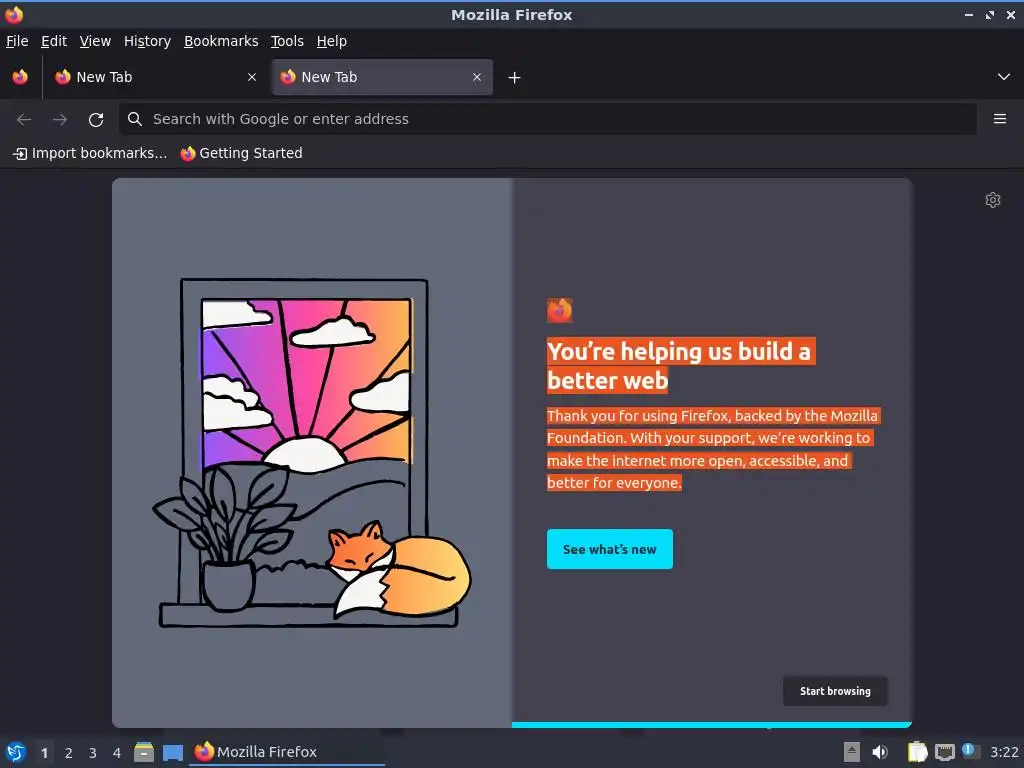Viewport: 1024px width, 768px height.
Task: Click the Start browsing button
Action: [x=835, y=691]
